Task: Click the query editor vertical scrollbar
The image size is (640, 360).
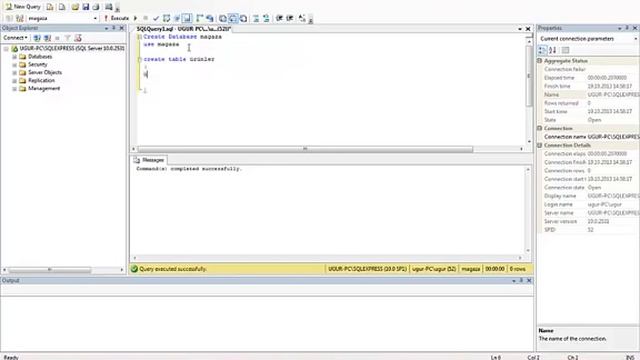Action: pos(529,75)
